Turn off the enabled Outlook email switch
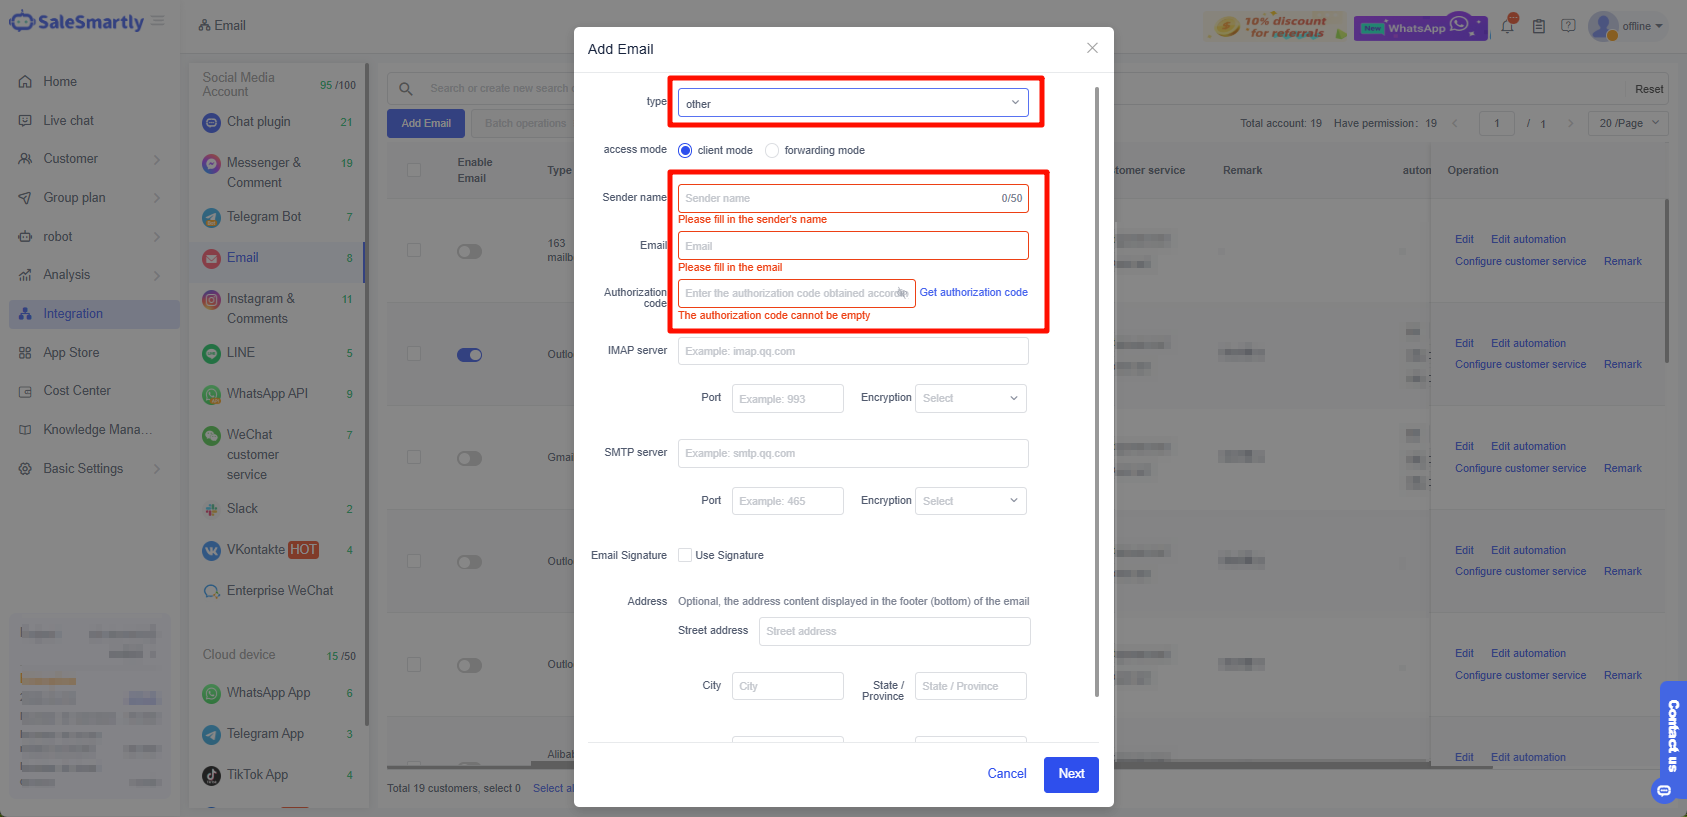The width and height of the screenshot is (1687, 817). [x=469, y=354]
